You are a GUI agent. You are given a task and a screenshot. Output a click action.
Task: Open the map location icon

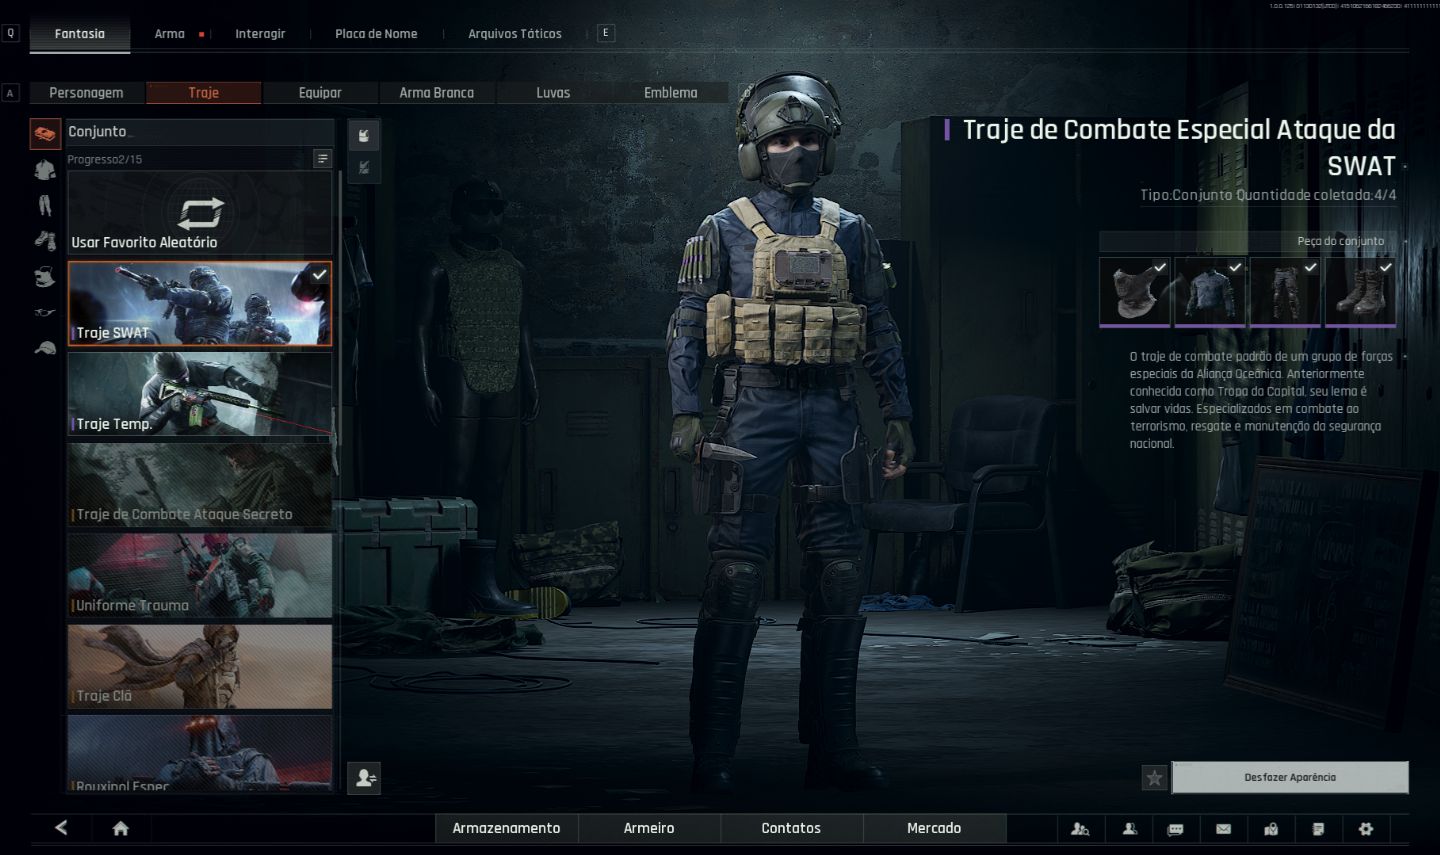(1271, 829)
